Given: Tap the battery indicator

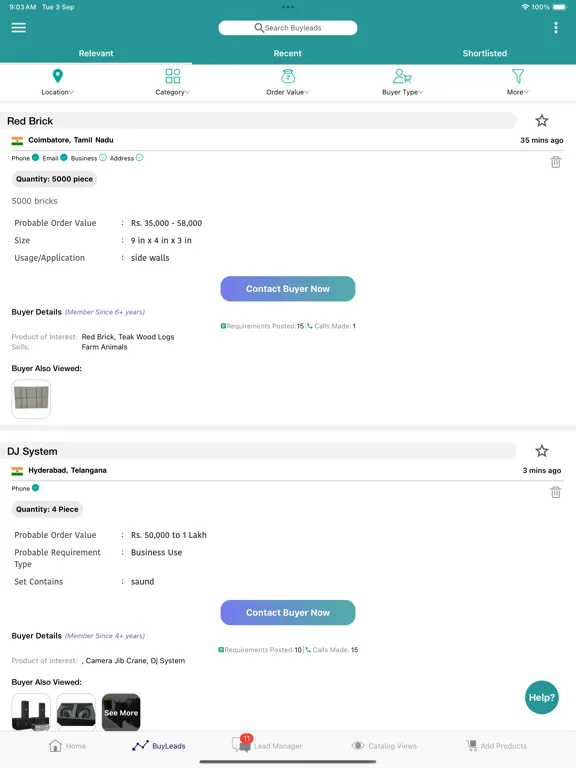Looking at the screenshot, I should pos(560,7).
